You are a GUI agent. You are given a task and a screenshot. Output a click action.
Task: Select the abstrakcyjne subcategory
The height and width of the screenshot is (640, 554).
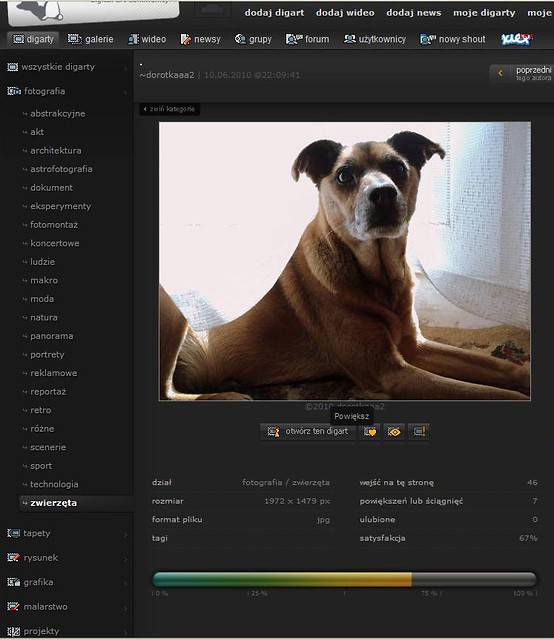tap(58, 113)
